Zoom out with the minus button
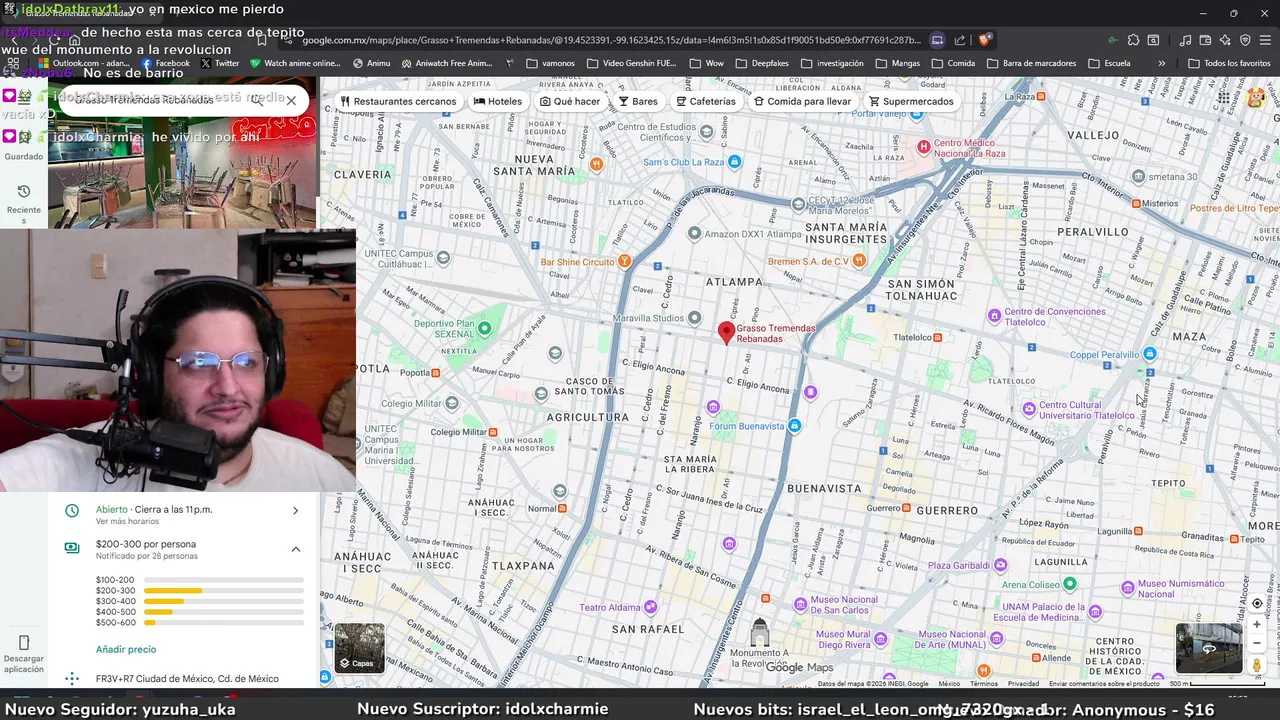The height and width of the screenshot is (720, 1280). 1257,644
